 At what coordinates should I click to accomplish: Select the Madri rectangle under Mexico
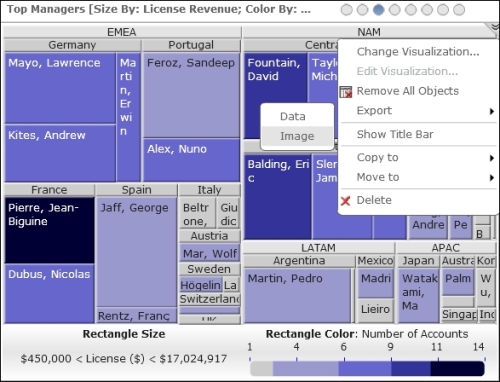pyautogui.click(x=376, y=283)
